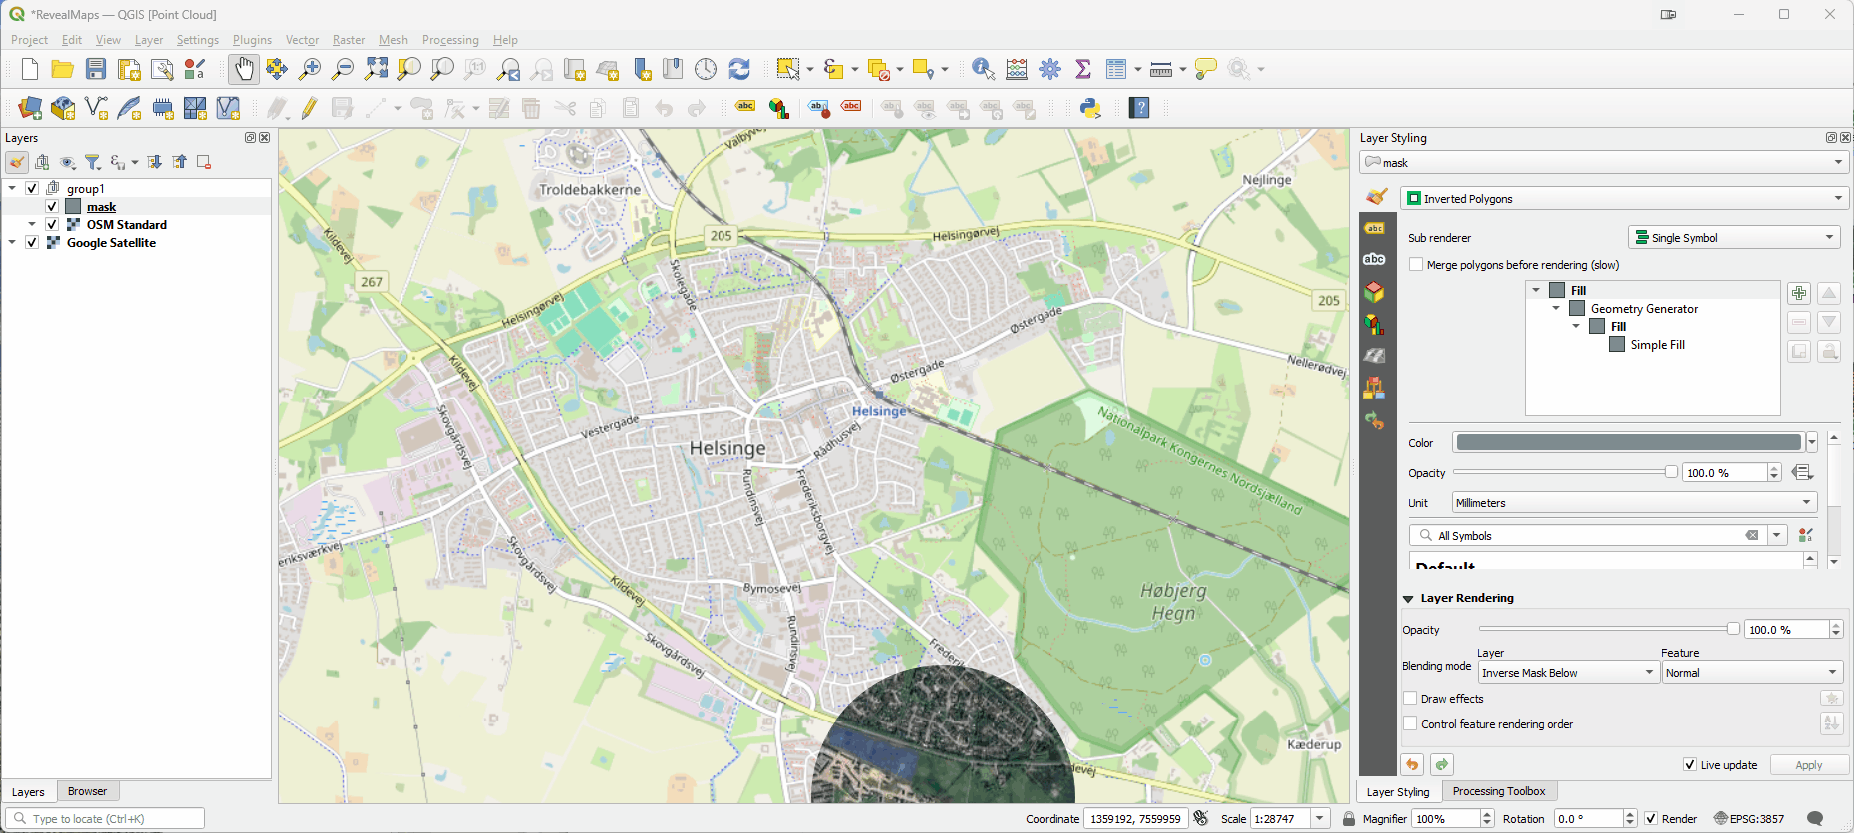
Task: Open a project with the folder icon
Action: tap(63, 69)
